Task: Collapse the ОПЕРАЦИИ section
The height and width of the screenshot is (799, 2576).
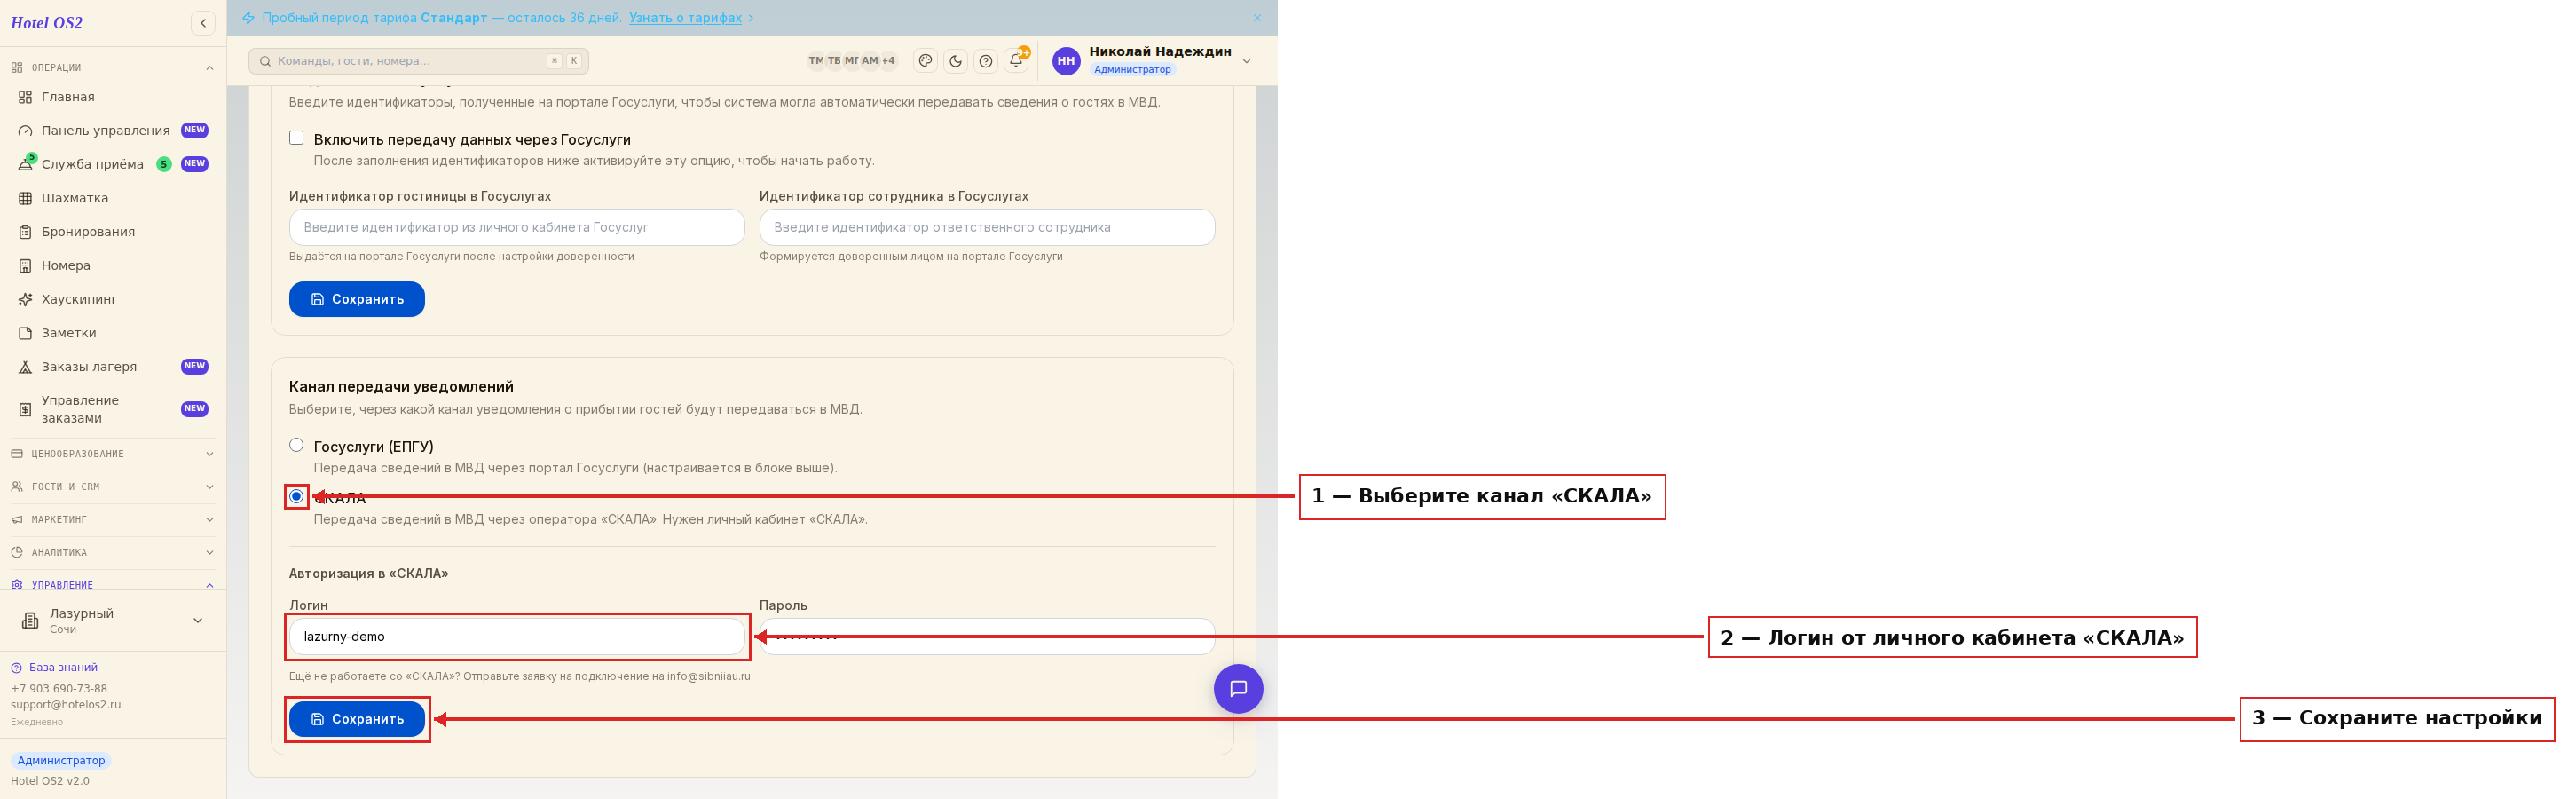Action: click(x=113, y=68)
